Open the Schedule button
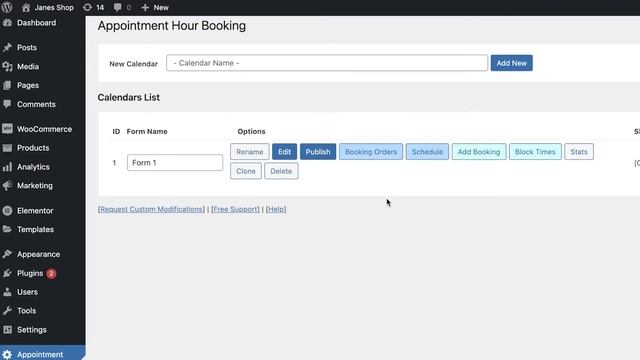This screenshot has height=360, width=640. coord(427,152)
